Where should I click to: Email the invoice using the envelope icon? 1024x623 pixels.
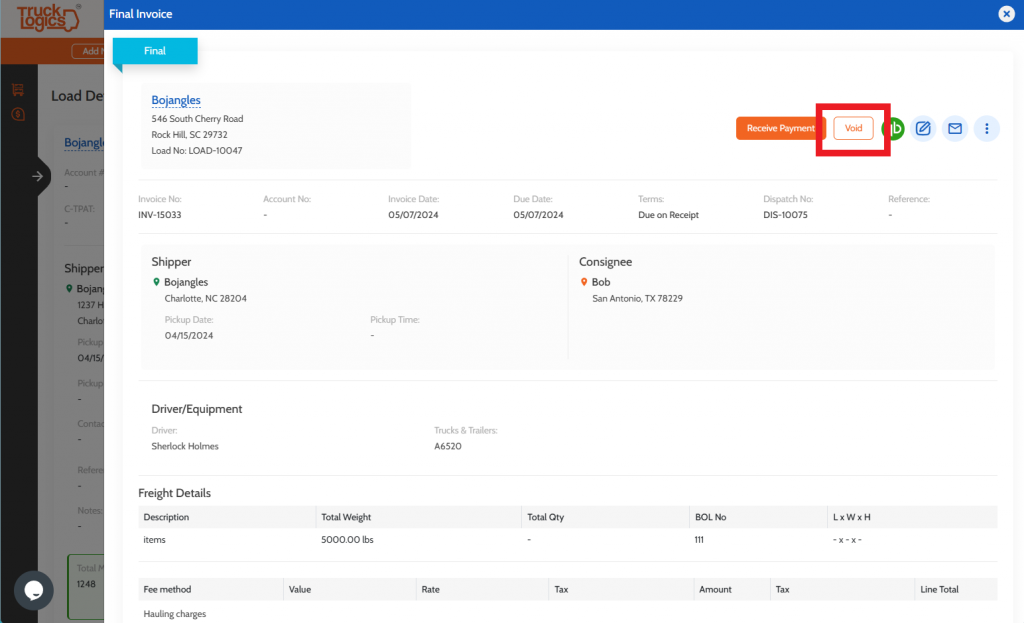pos(955,129)
